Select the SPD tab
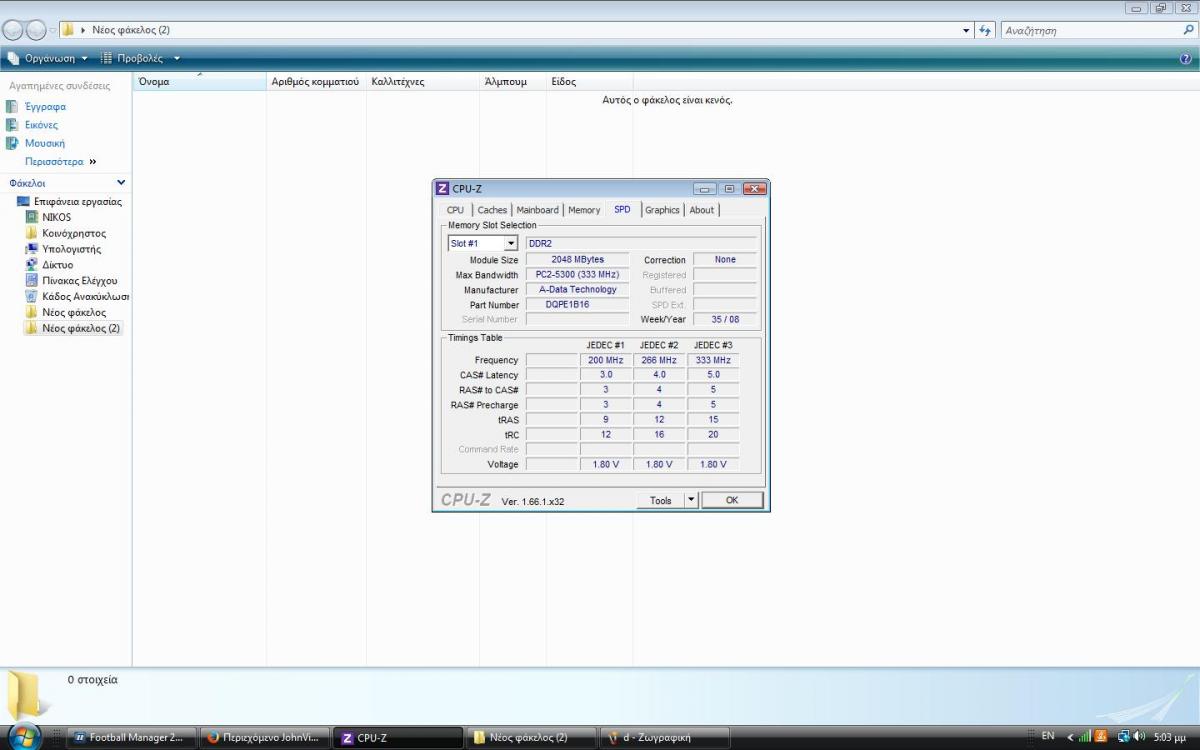This screenshot has height=750, width=1200. (622, 209)
